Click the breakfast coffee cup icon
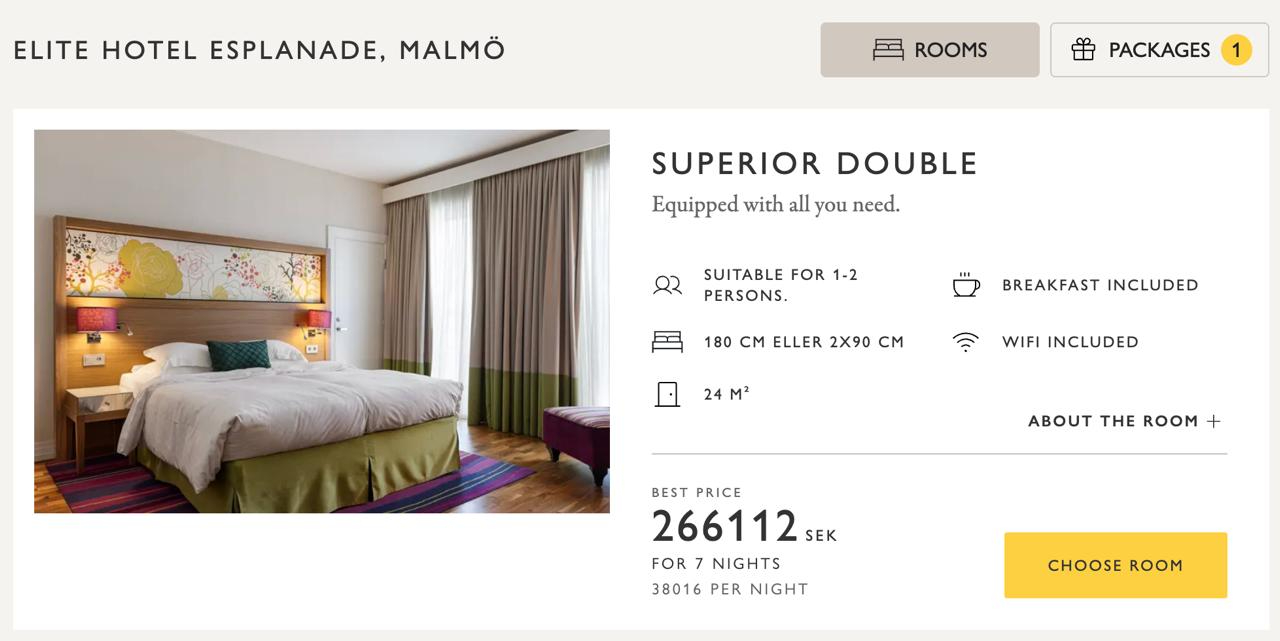Image resolution: width=1280 pixels, height=641 pixels. click(x=965, y=285)
